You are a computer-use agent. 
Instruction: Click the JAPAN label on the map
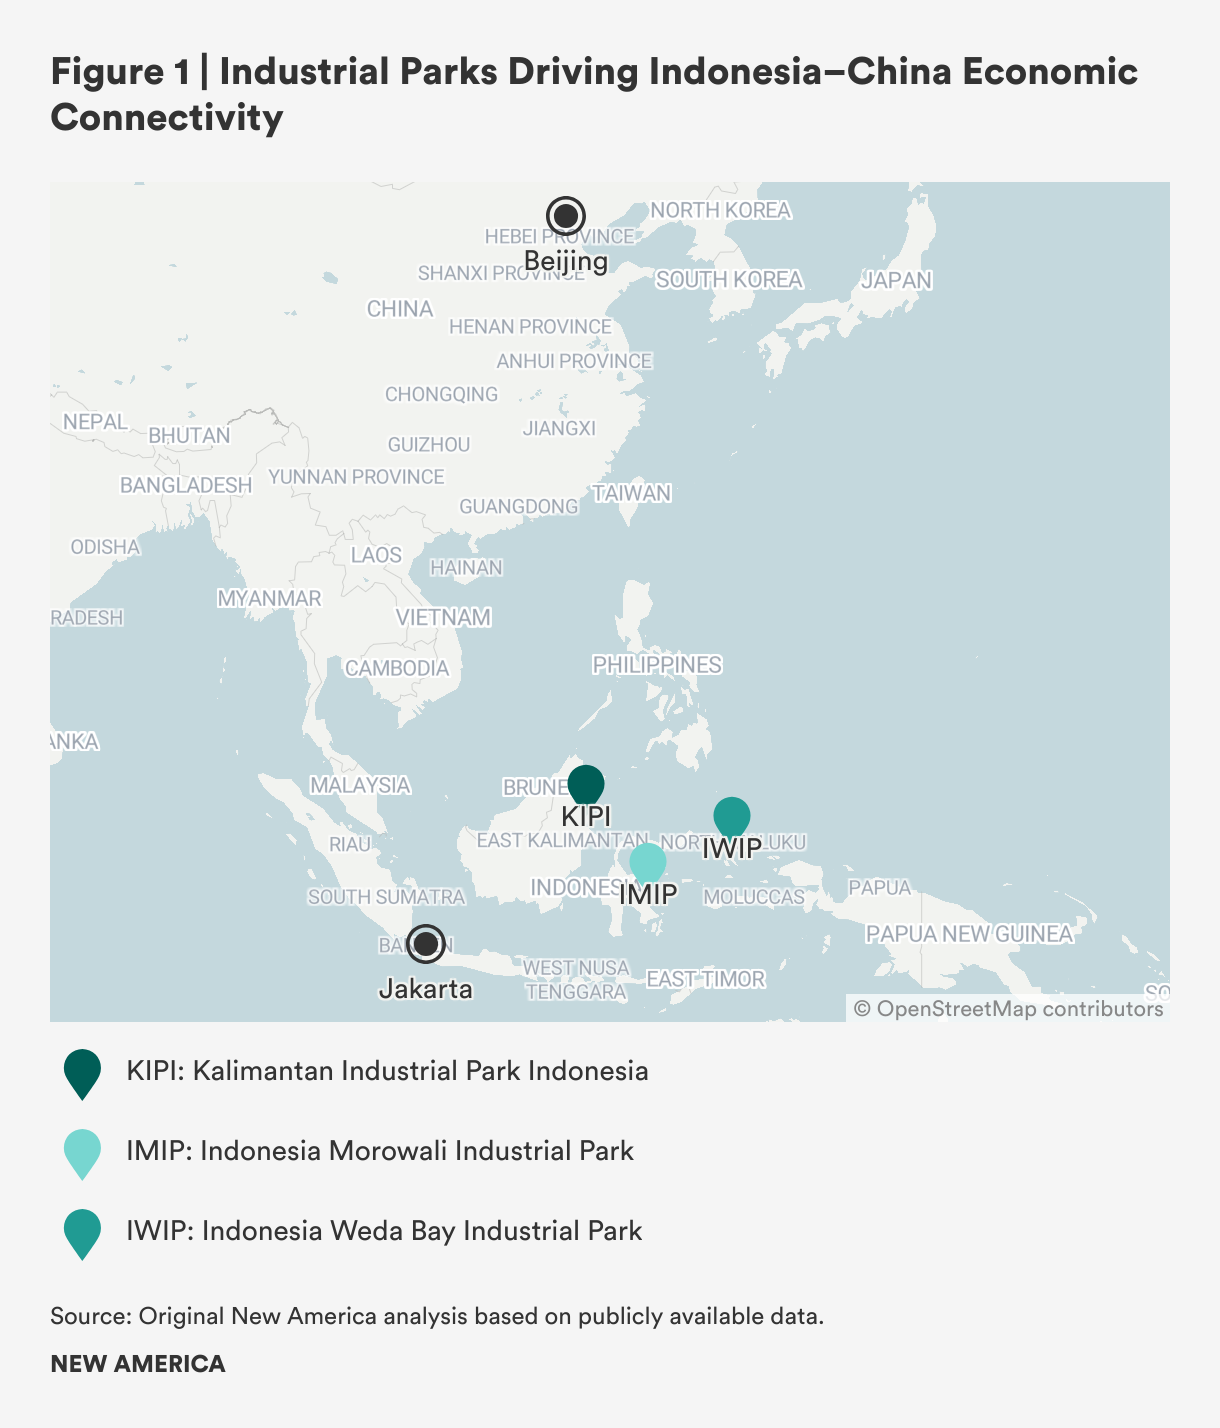coord(896,280)
